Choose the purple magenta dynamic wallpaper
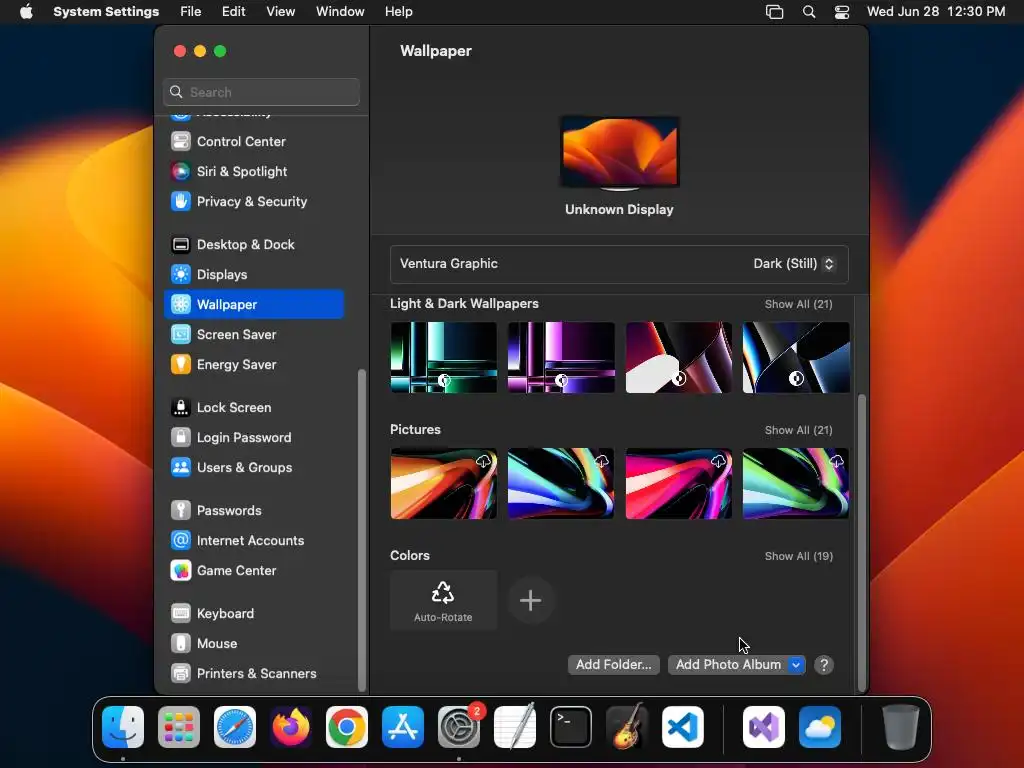Image resolution: width=1024 pixels, height=768 pixels. [x=561, y=357]
